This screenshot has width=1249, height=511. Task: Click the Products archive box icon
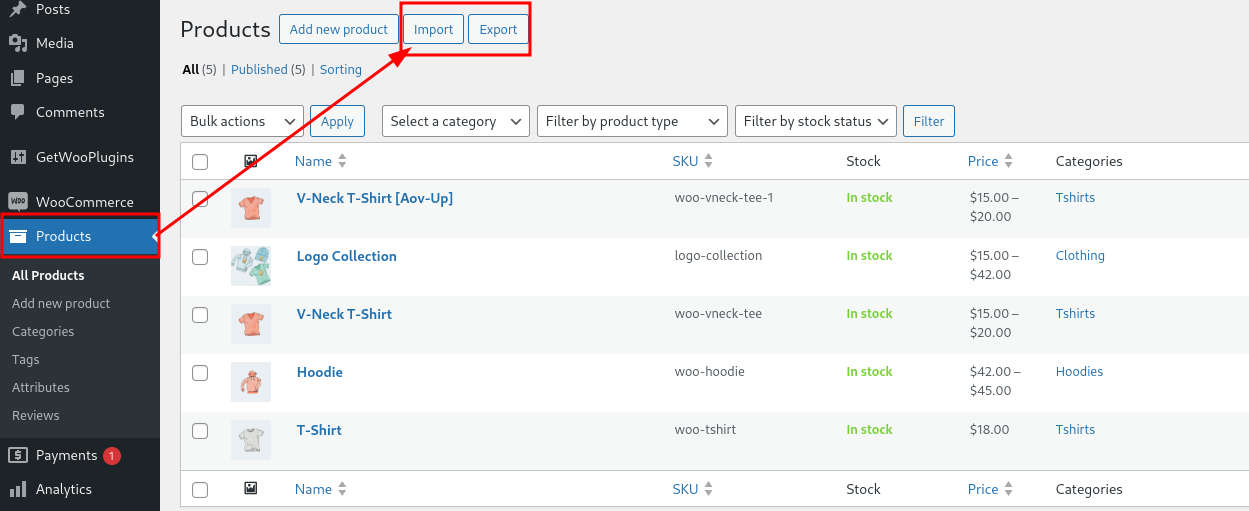point(17,237)
